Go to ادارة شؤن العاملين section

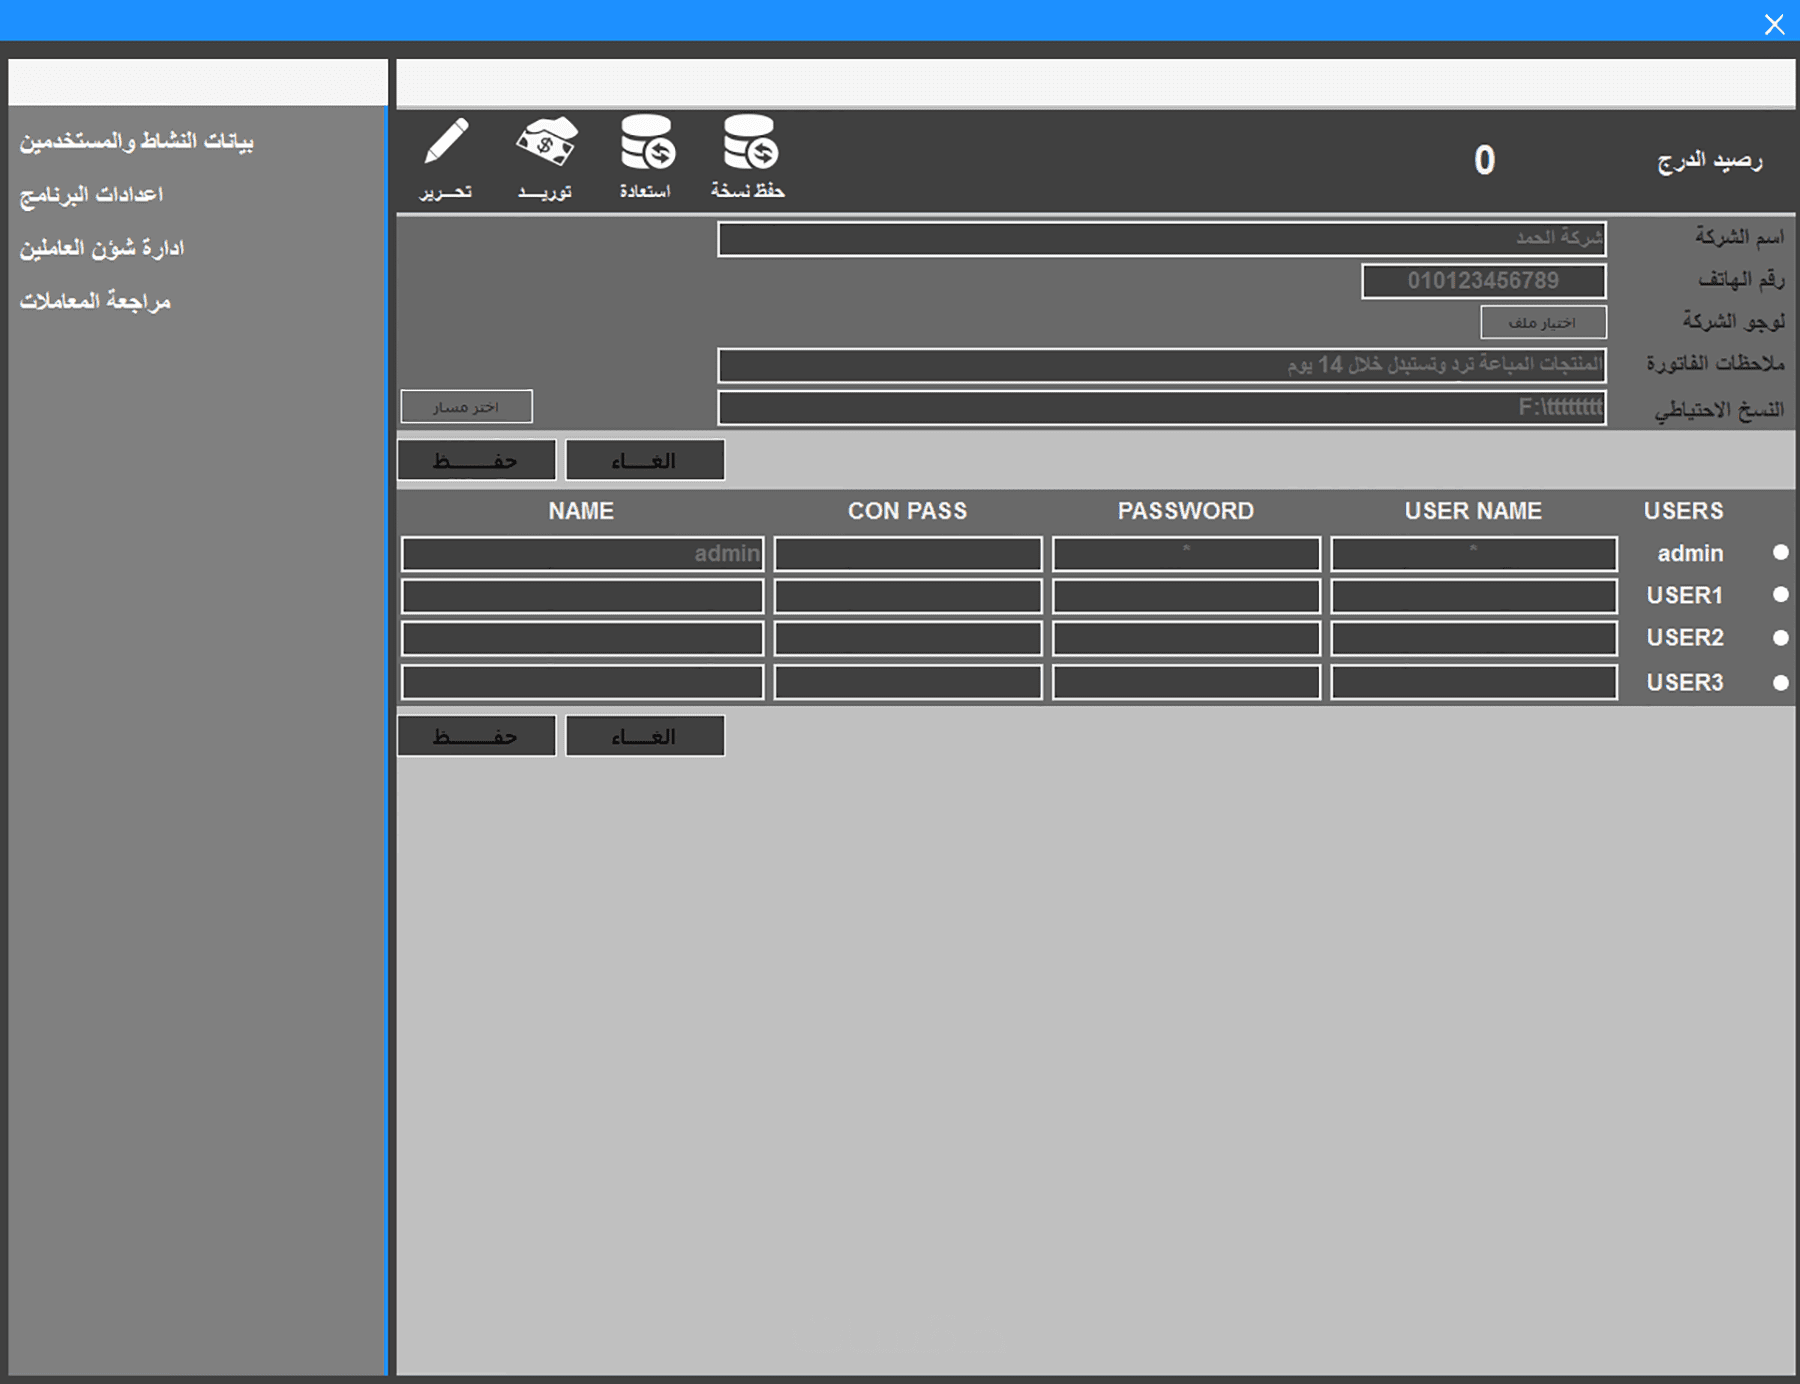[x=102, y=248]
